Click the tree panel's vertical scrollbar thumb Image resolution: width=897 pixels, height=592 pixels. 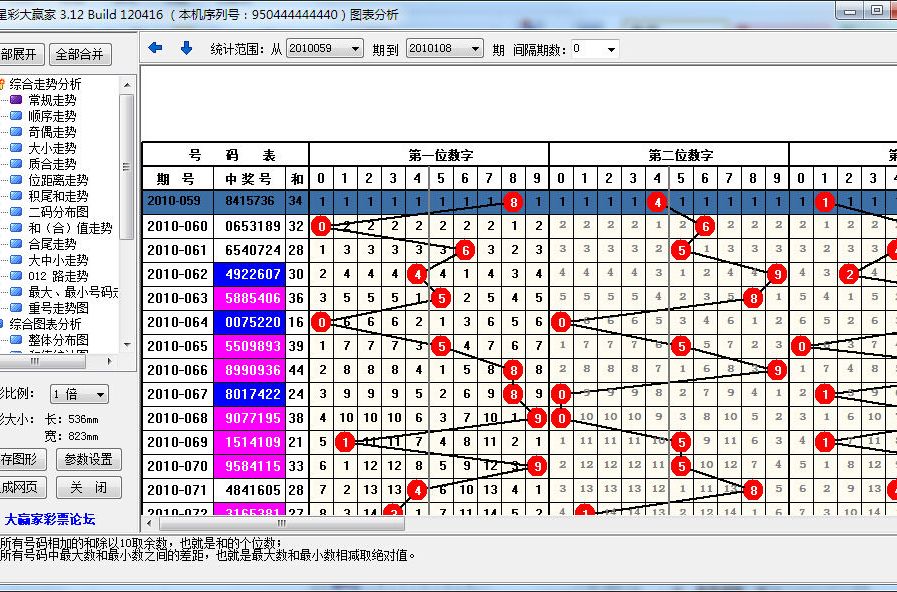pyautogui.click(x=127, y=166)
